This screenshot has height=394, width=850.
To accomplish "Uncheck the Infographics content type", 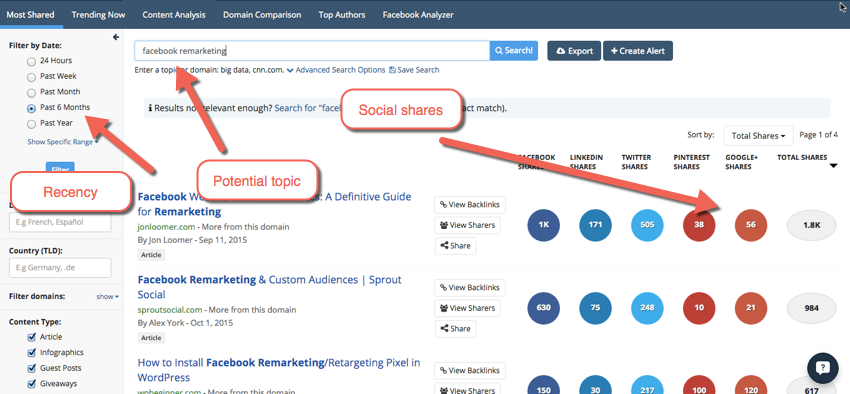I will pyautogui.click(x=31, y=353).
